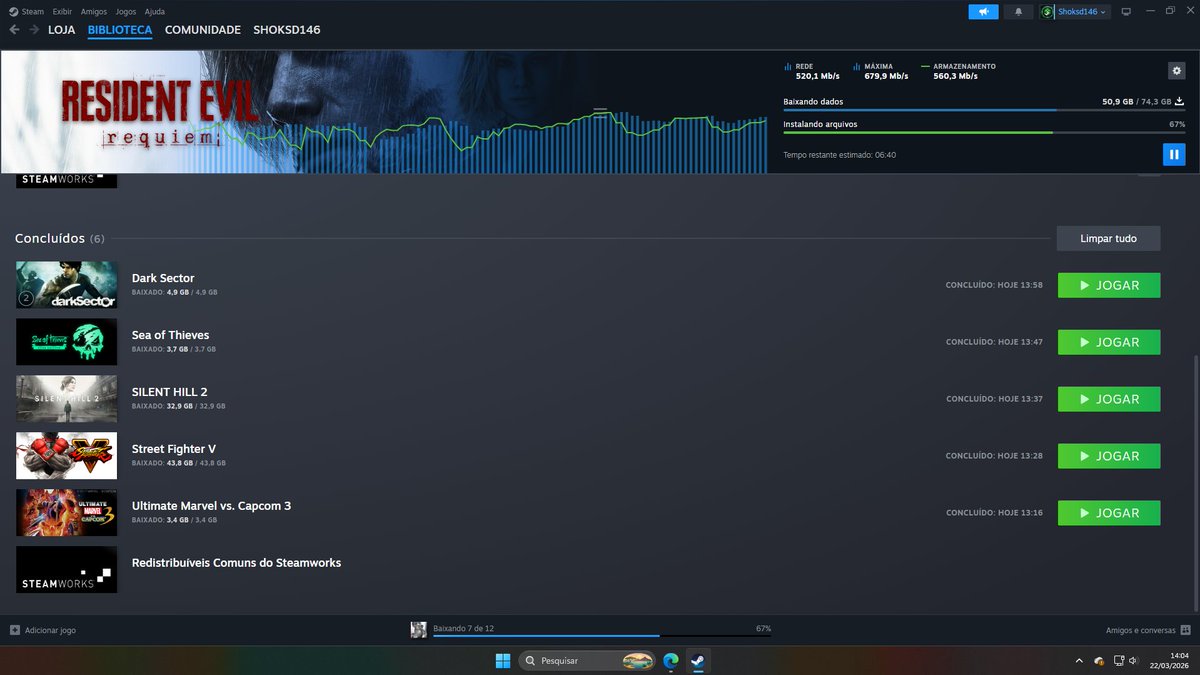
Task: Click the ARMAZENAMENTO legend
Action: tap(958, 71)
